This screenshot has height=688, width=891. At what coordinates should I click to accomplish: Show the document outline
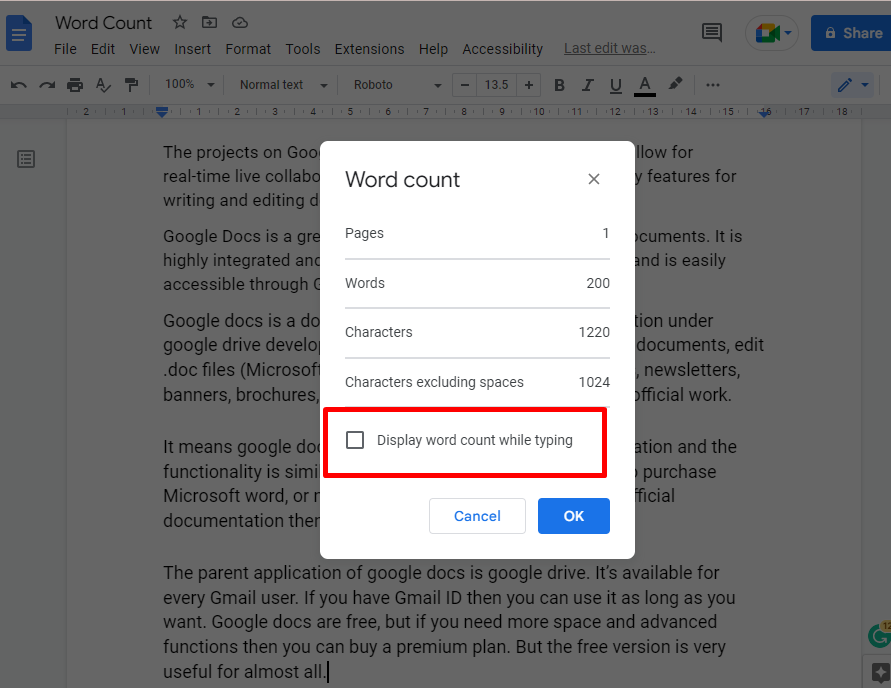[26, 159]
